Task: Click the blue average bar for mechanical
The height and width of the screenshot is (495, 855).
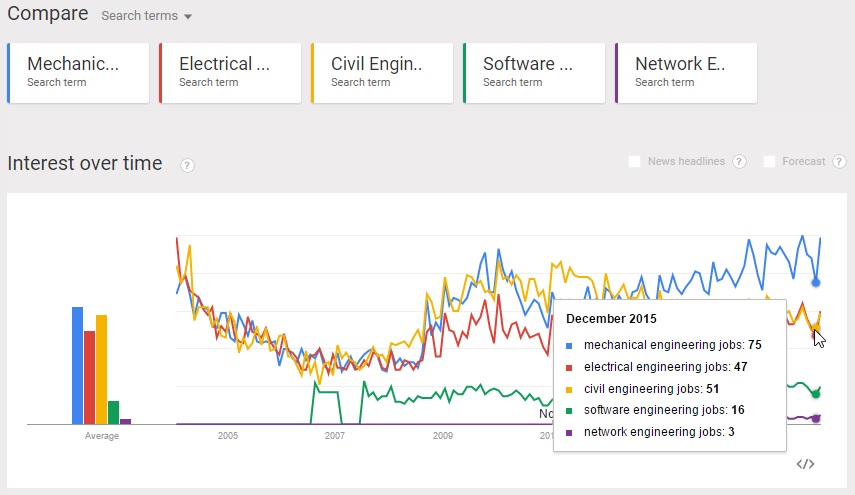Action: (77, 366)
